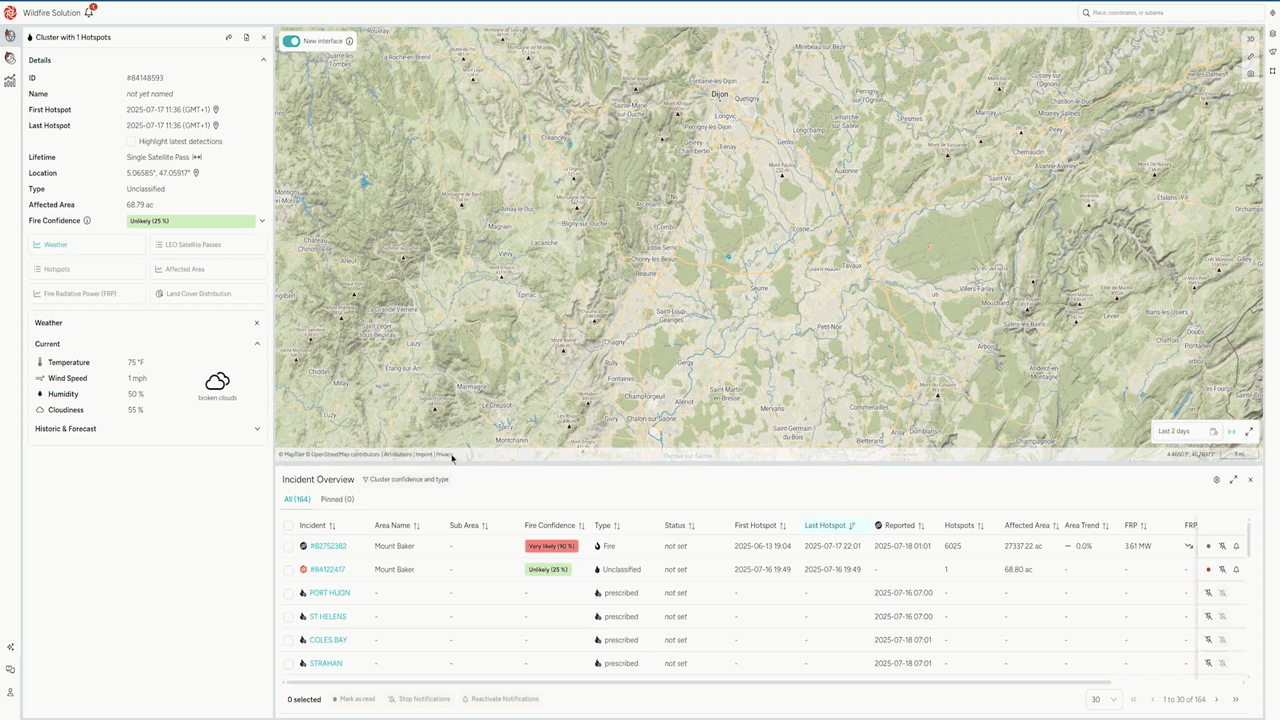1280x720 pixels.
Task: Check the row checkbox for #84122417
Action: tap(289, 569)
